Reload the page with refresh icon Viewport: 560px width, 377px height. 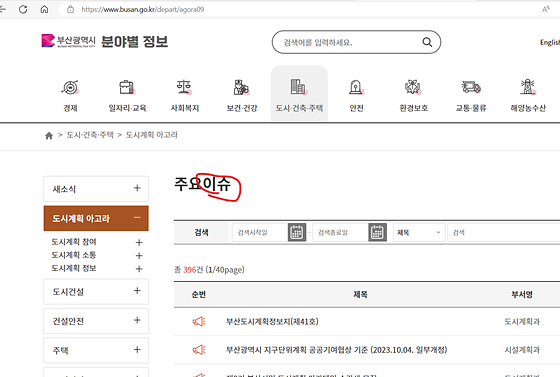click(x=23, y=9)
